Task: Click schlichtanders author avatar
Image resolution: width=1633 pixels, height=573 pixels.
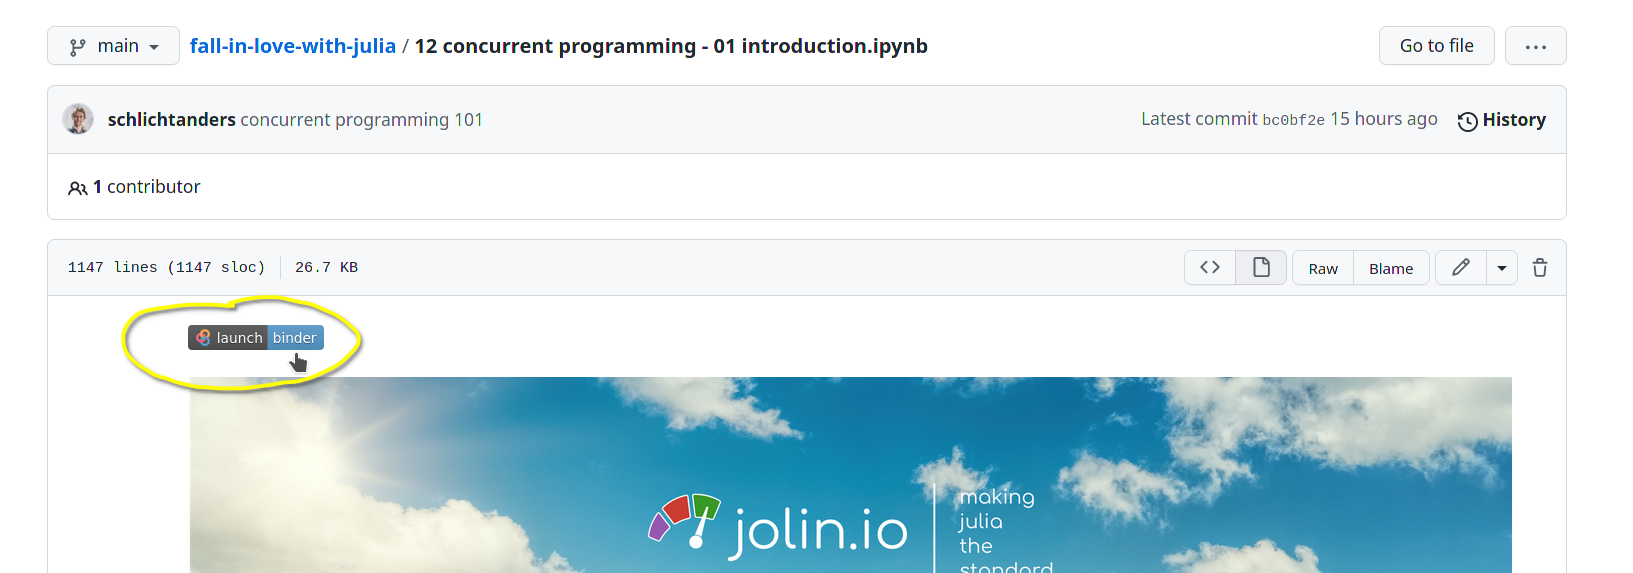Action: (78, 119)
